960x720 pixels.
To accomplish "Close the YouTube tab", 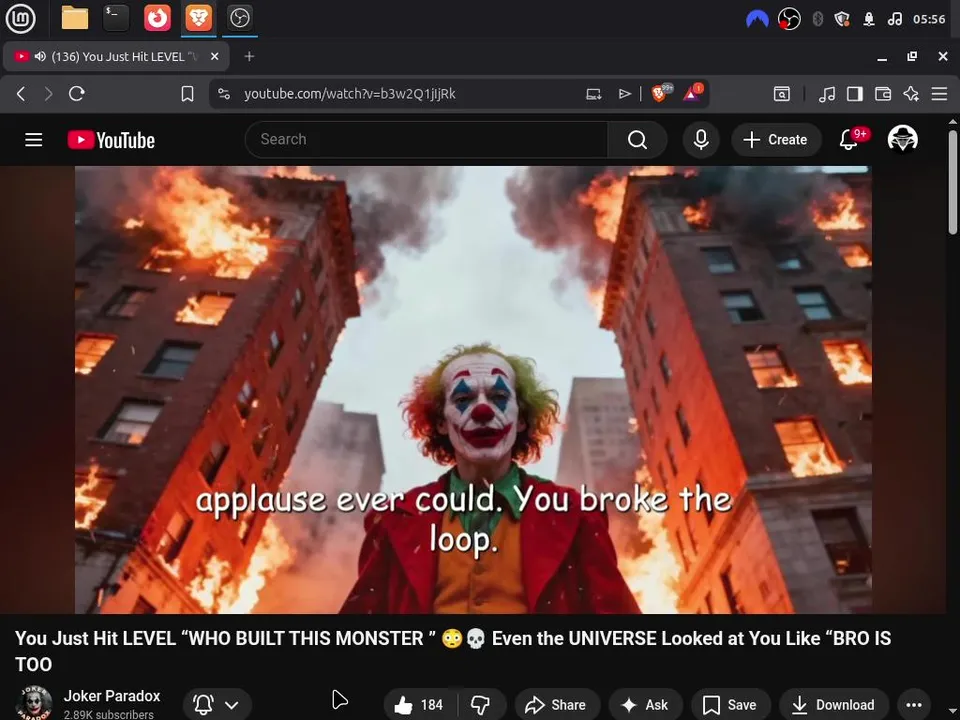I will click(214, 56).
